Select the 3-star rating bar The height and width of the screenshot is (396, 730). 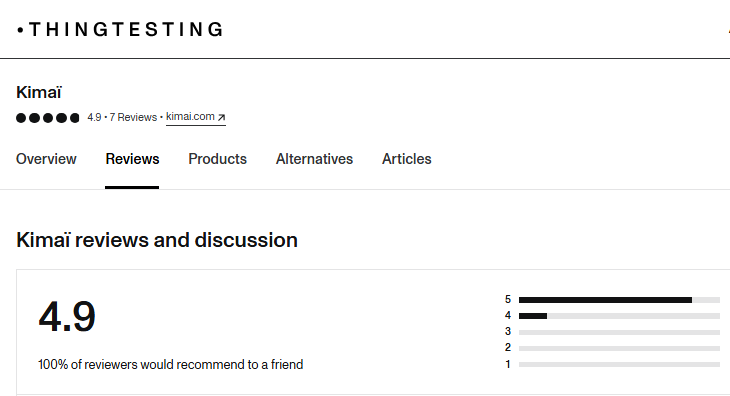619,332
